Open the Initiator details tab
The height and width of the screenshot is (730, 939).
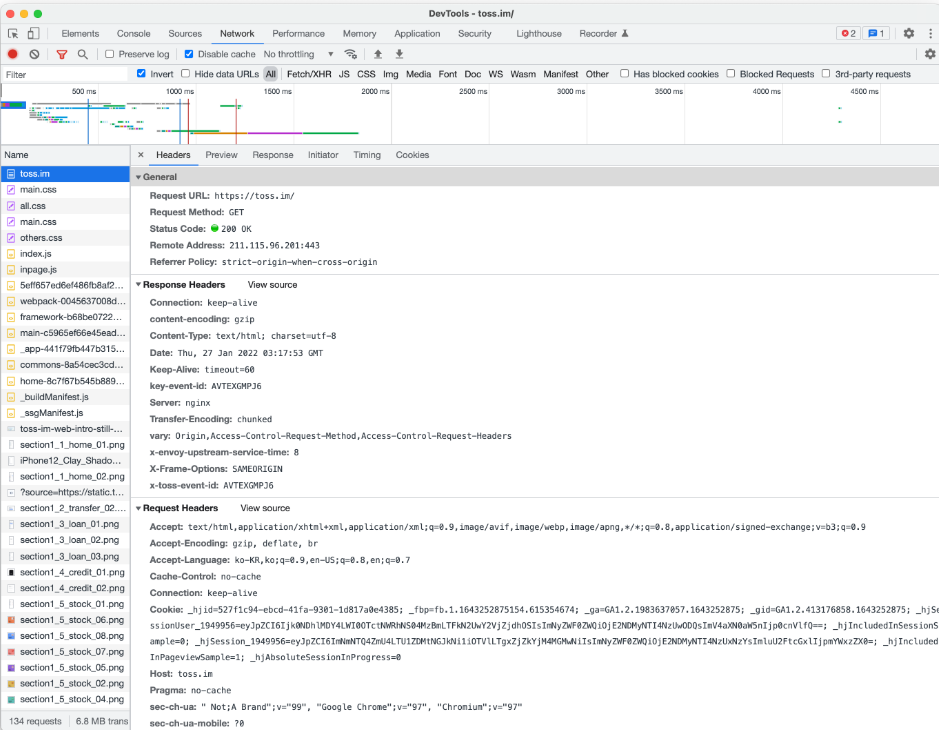[323, 155]
